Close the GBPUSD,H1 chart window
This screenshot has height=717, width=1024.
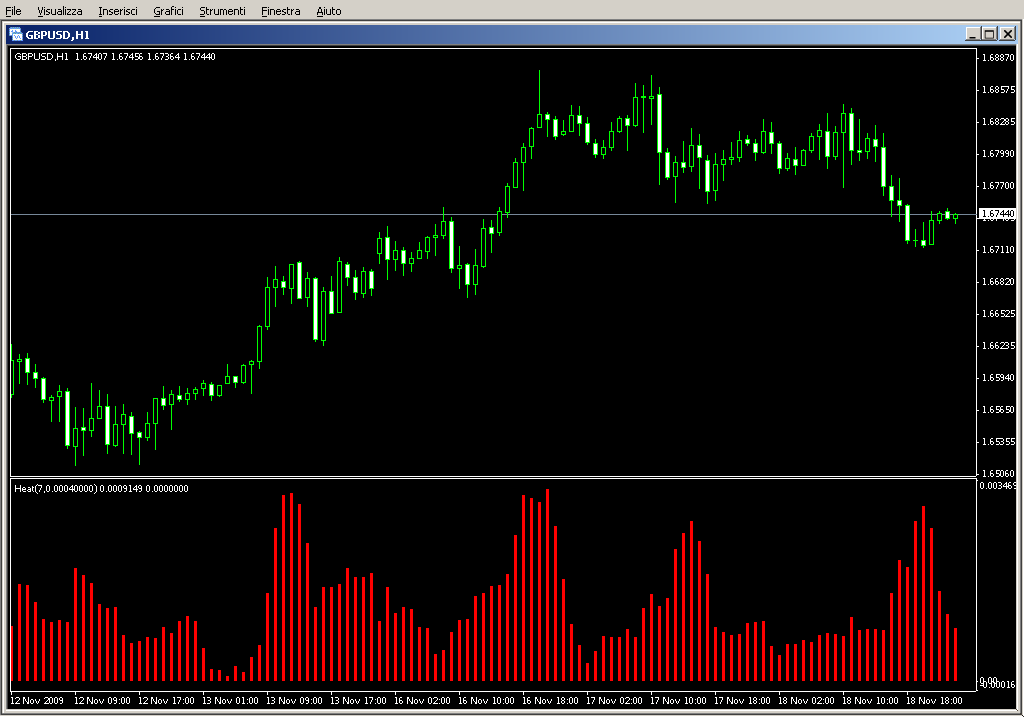click(x=1008, y=34)
